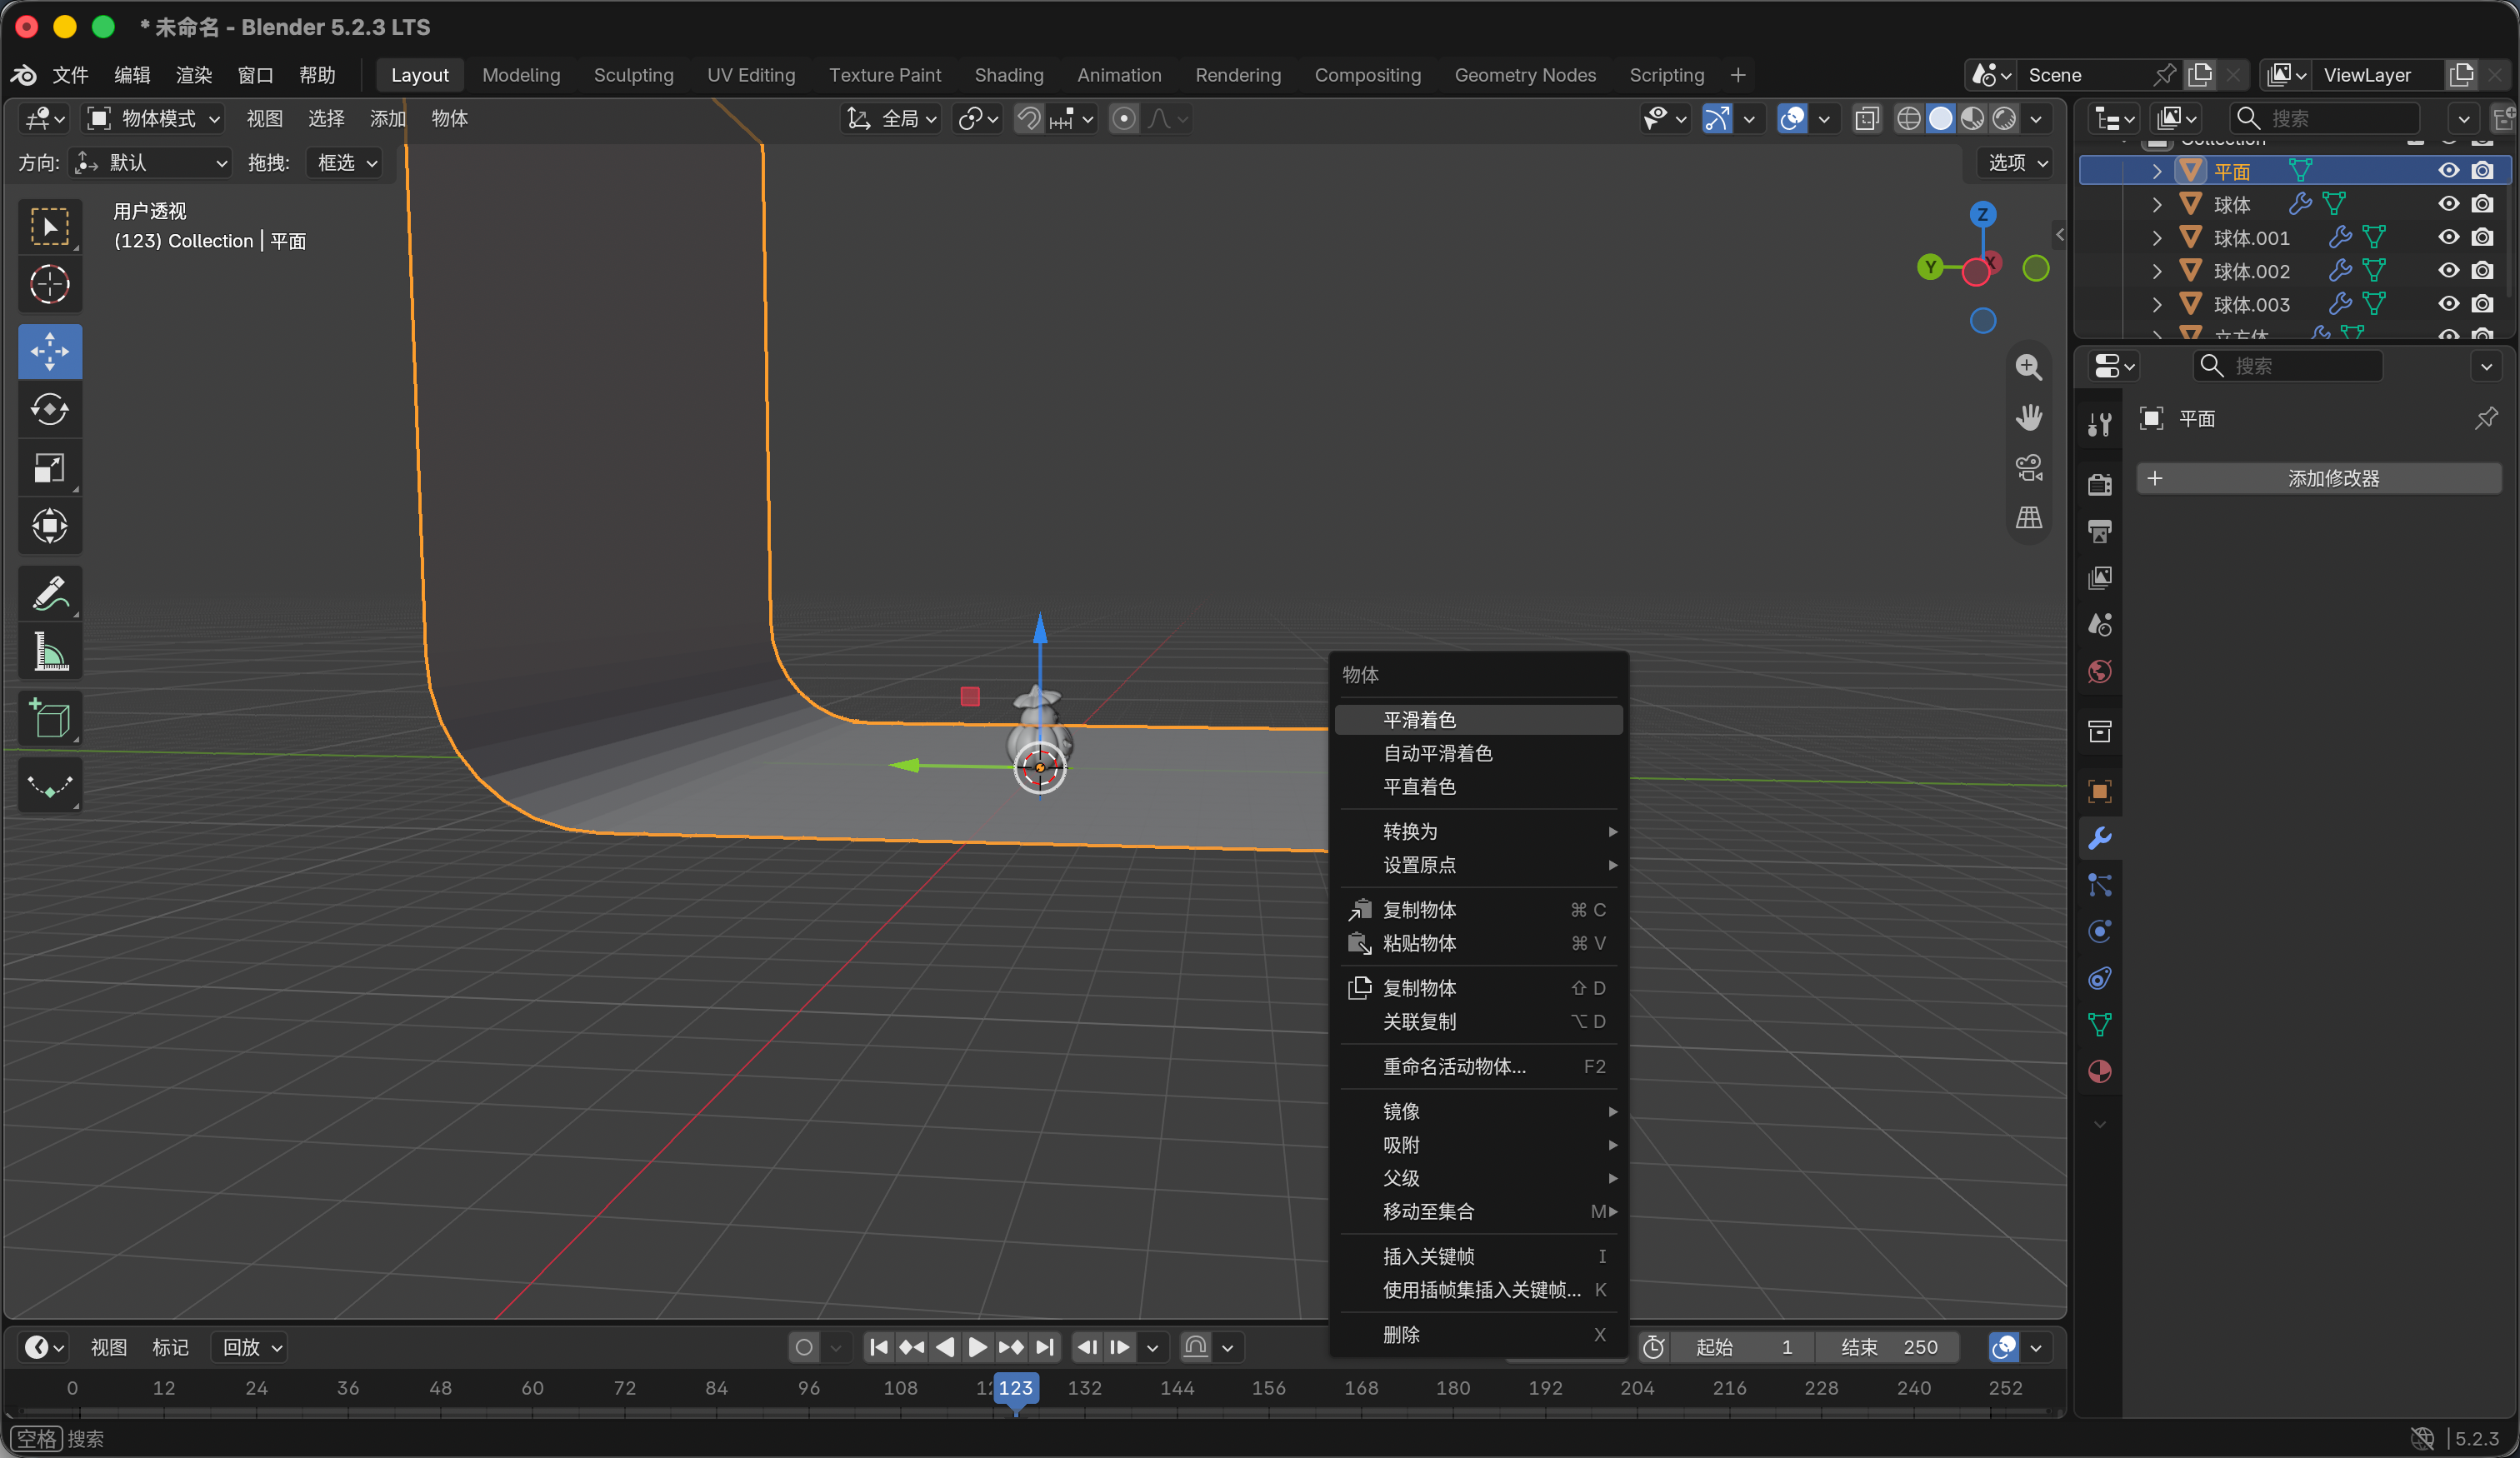Open the 转换为 submenu
2520x1458 pixels.
click(1478, 831)
